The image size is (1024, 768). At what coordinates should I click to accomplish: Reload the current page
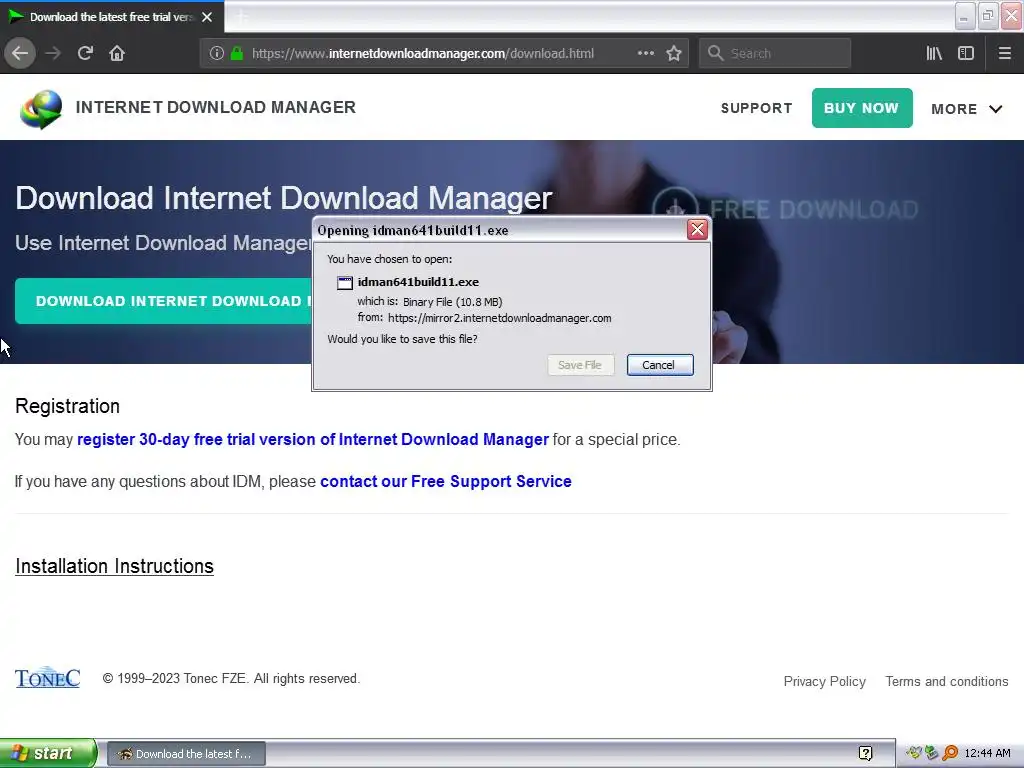coord(85,53)
